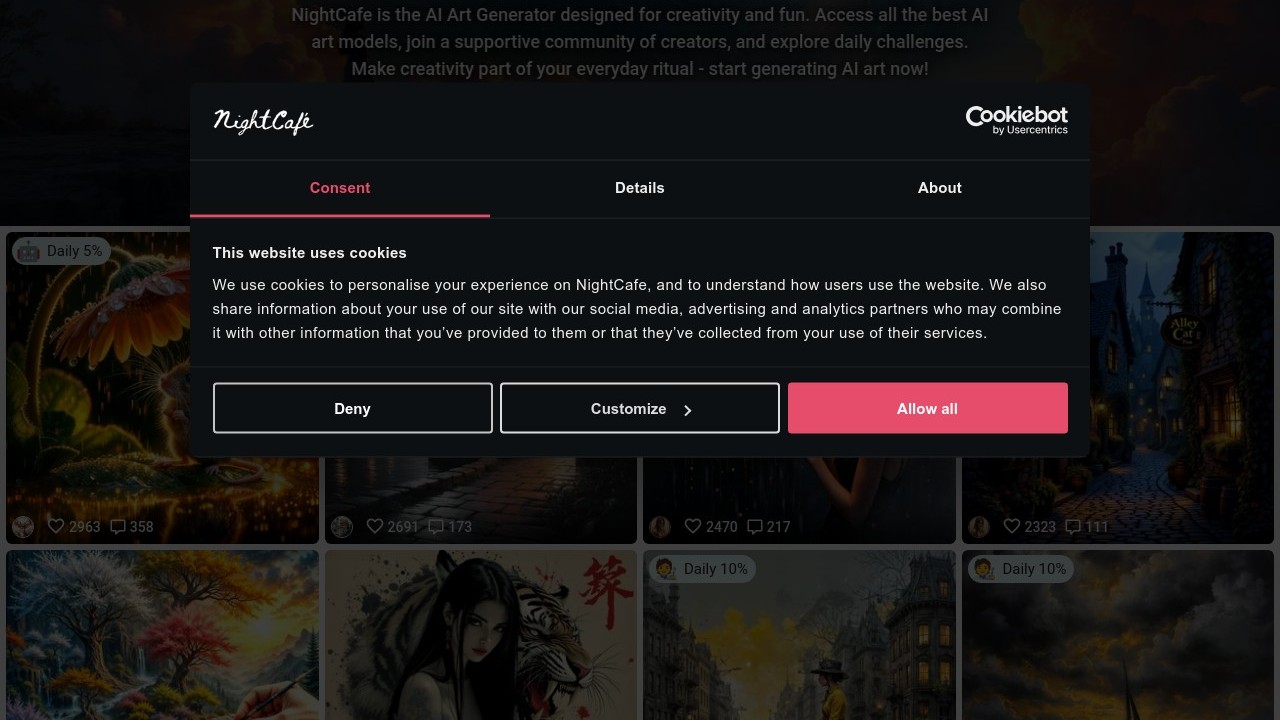
Task: Open comments on artwork with 173 comments
Action: pyautogui.click(x=436, y=526)
